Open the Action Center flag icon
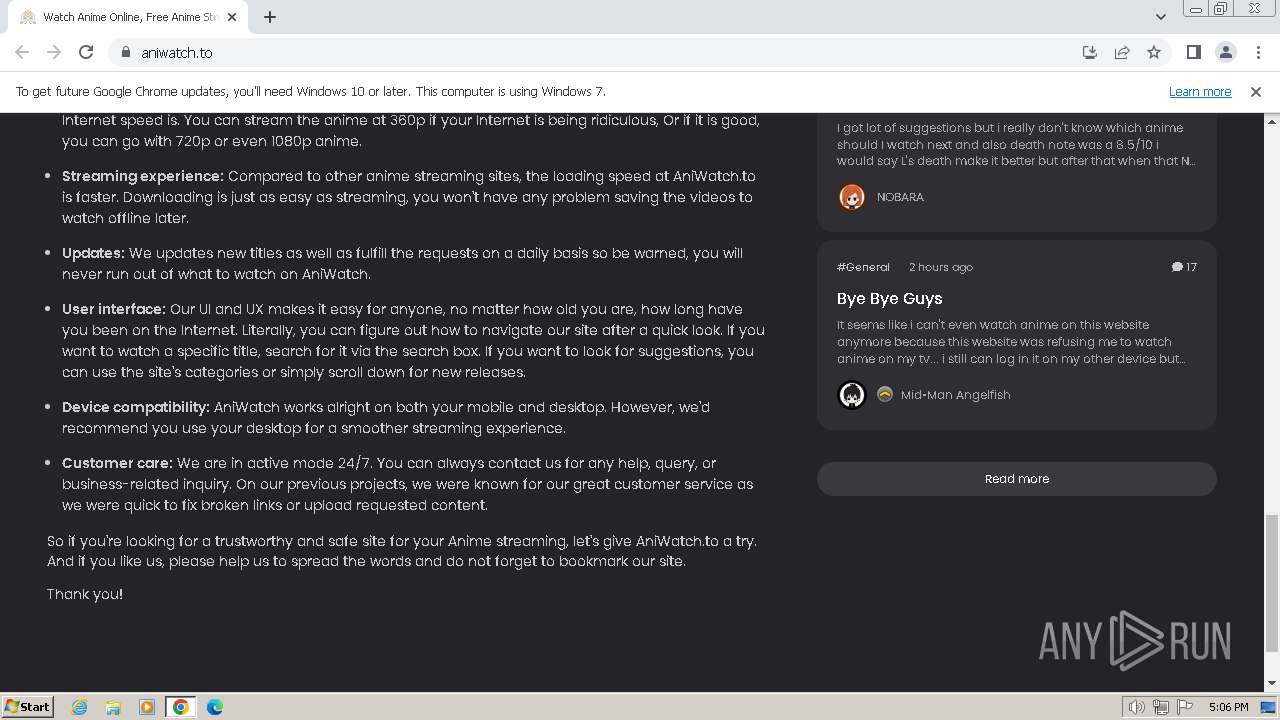Viewport: 1280px width, 720px height. click(x=1185, y=707)
